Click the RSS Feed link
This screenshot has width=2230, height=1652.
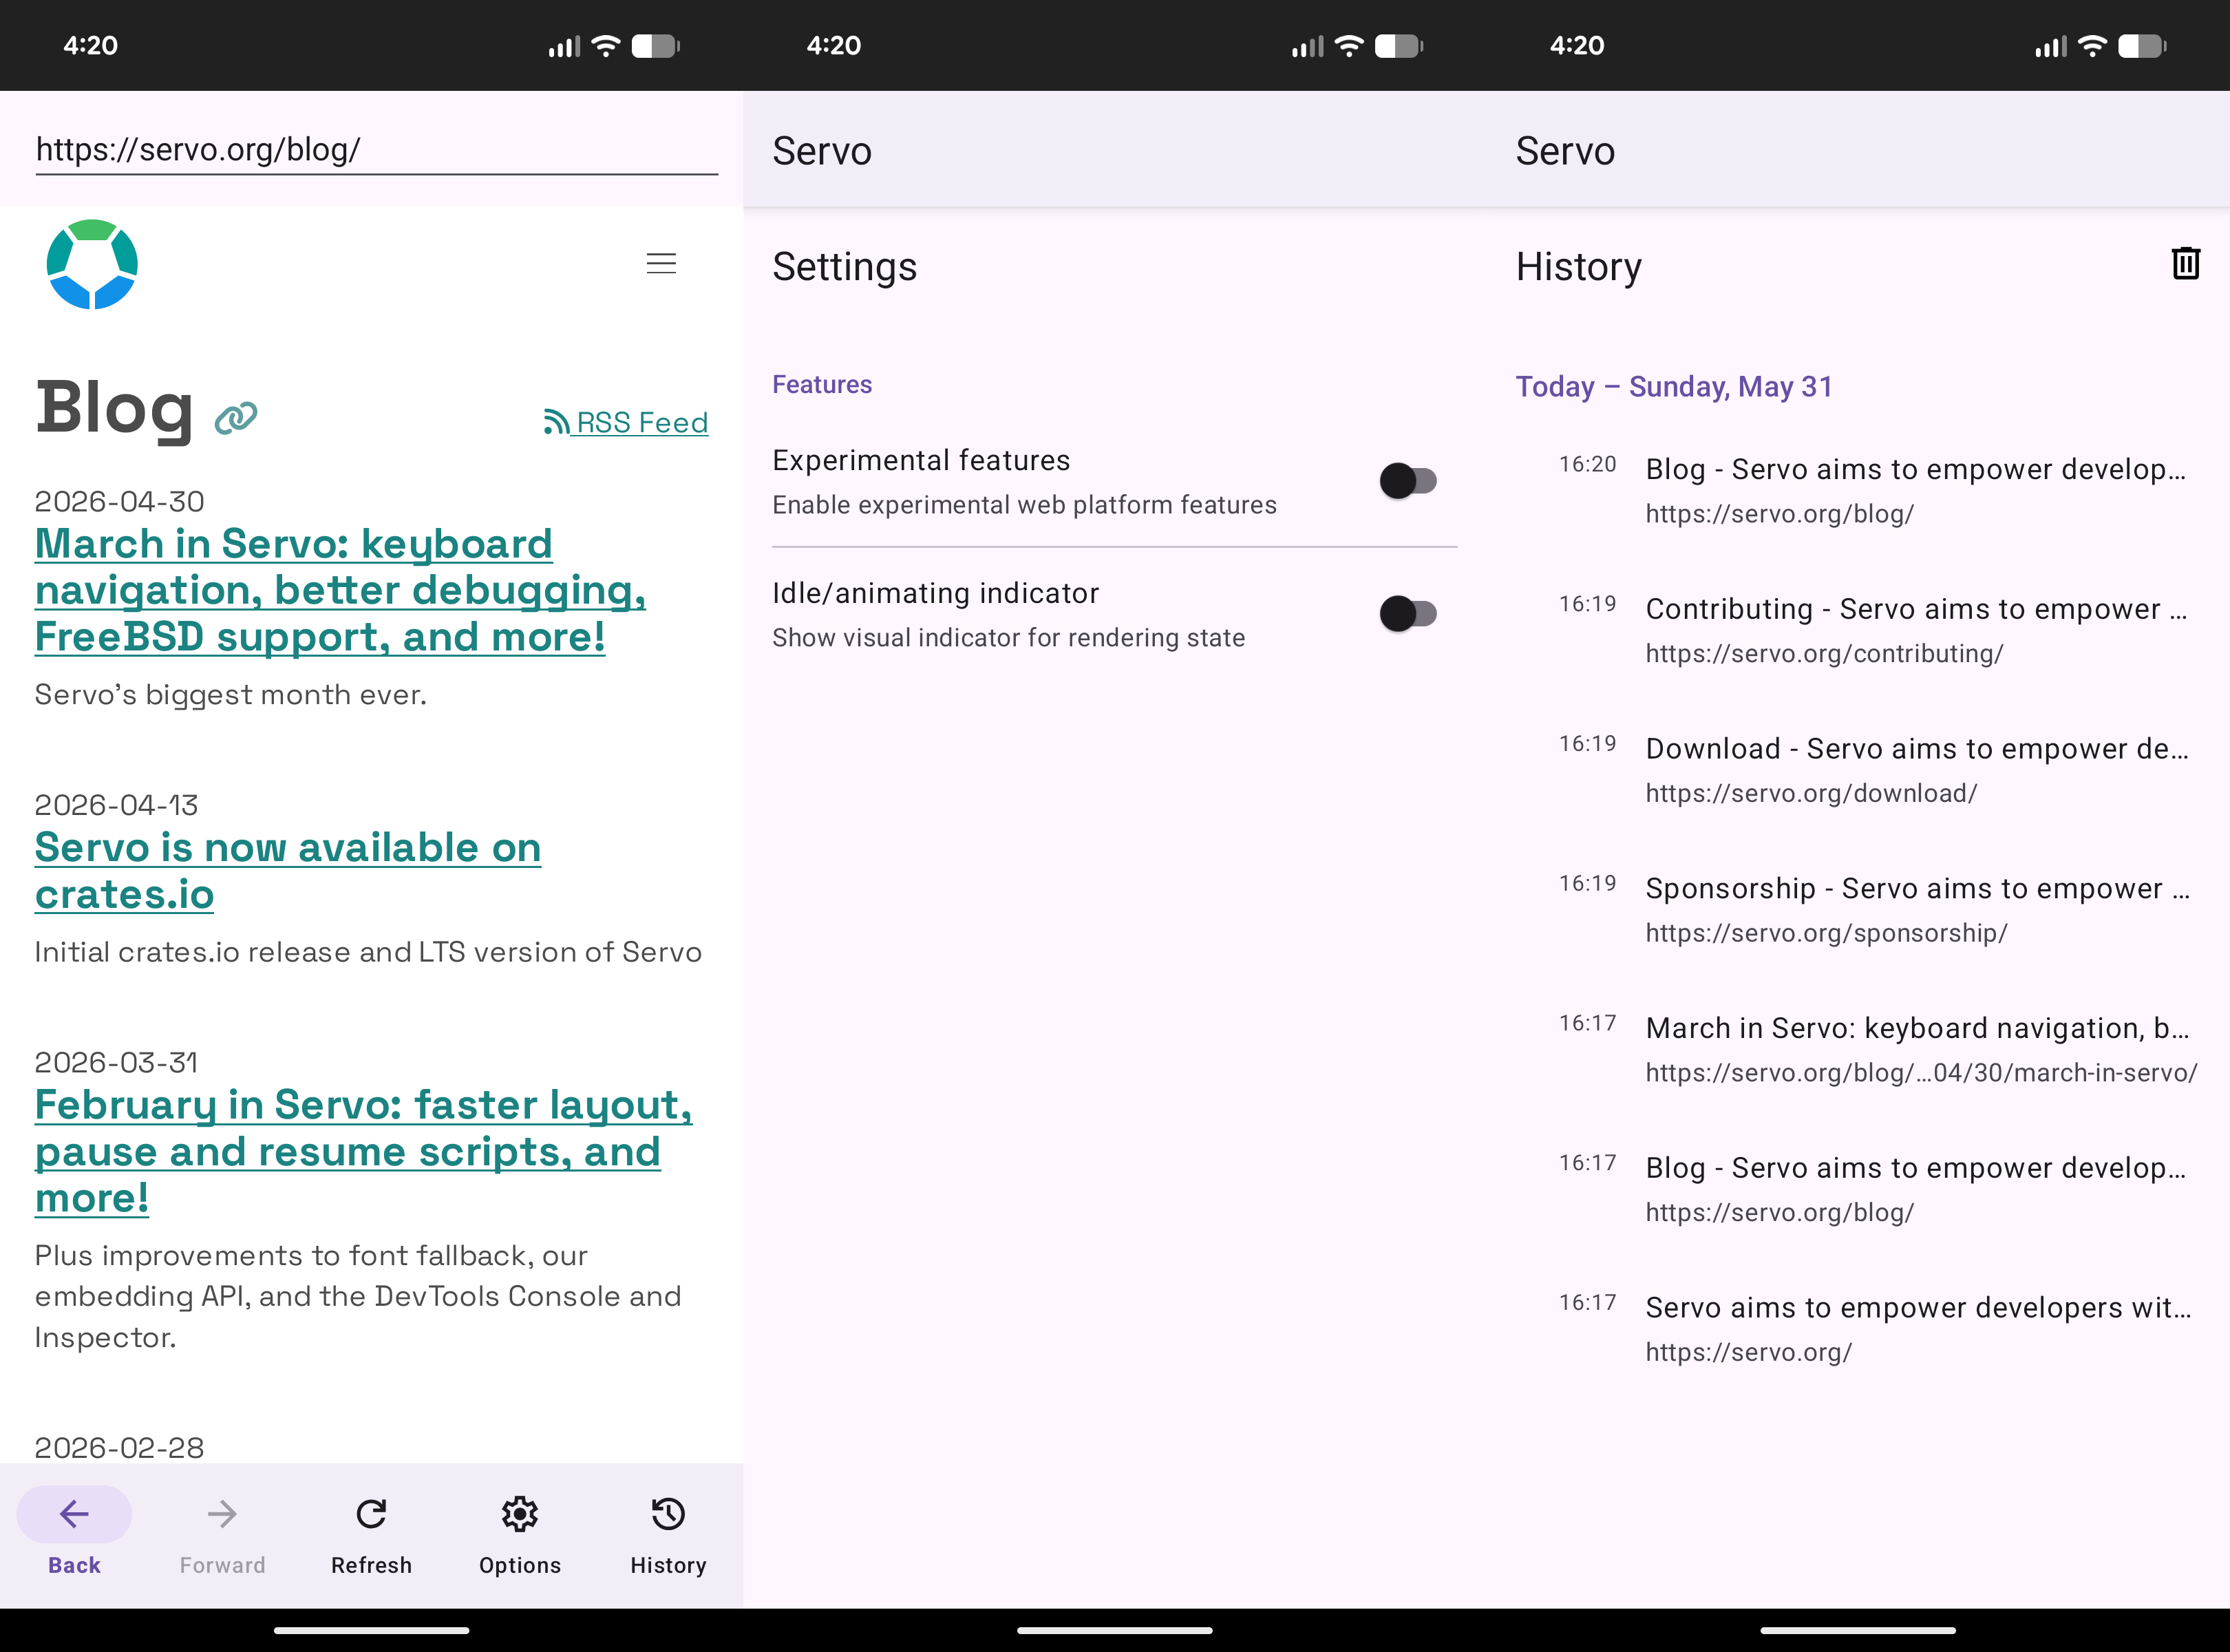626,422
